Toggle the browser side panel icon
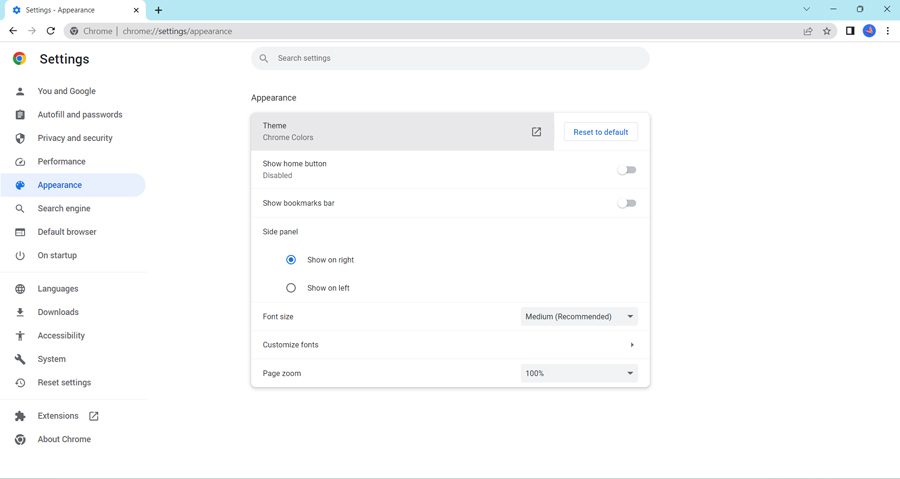This screenshot has height=479, width=900. click(x=850, y=31)
